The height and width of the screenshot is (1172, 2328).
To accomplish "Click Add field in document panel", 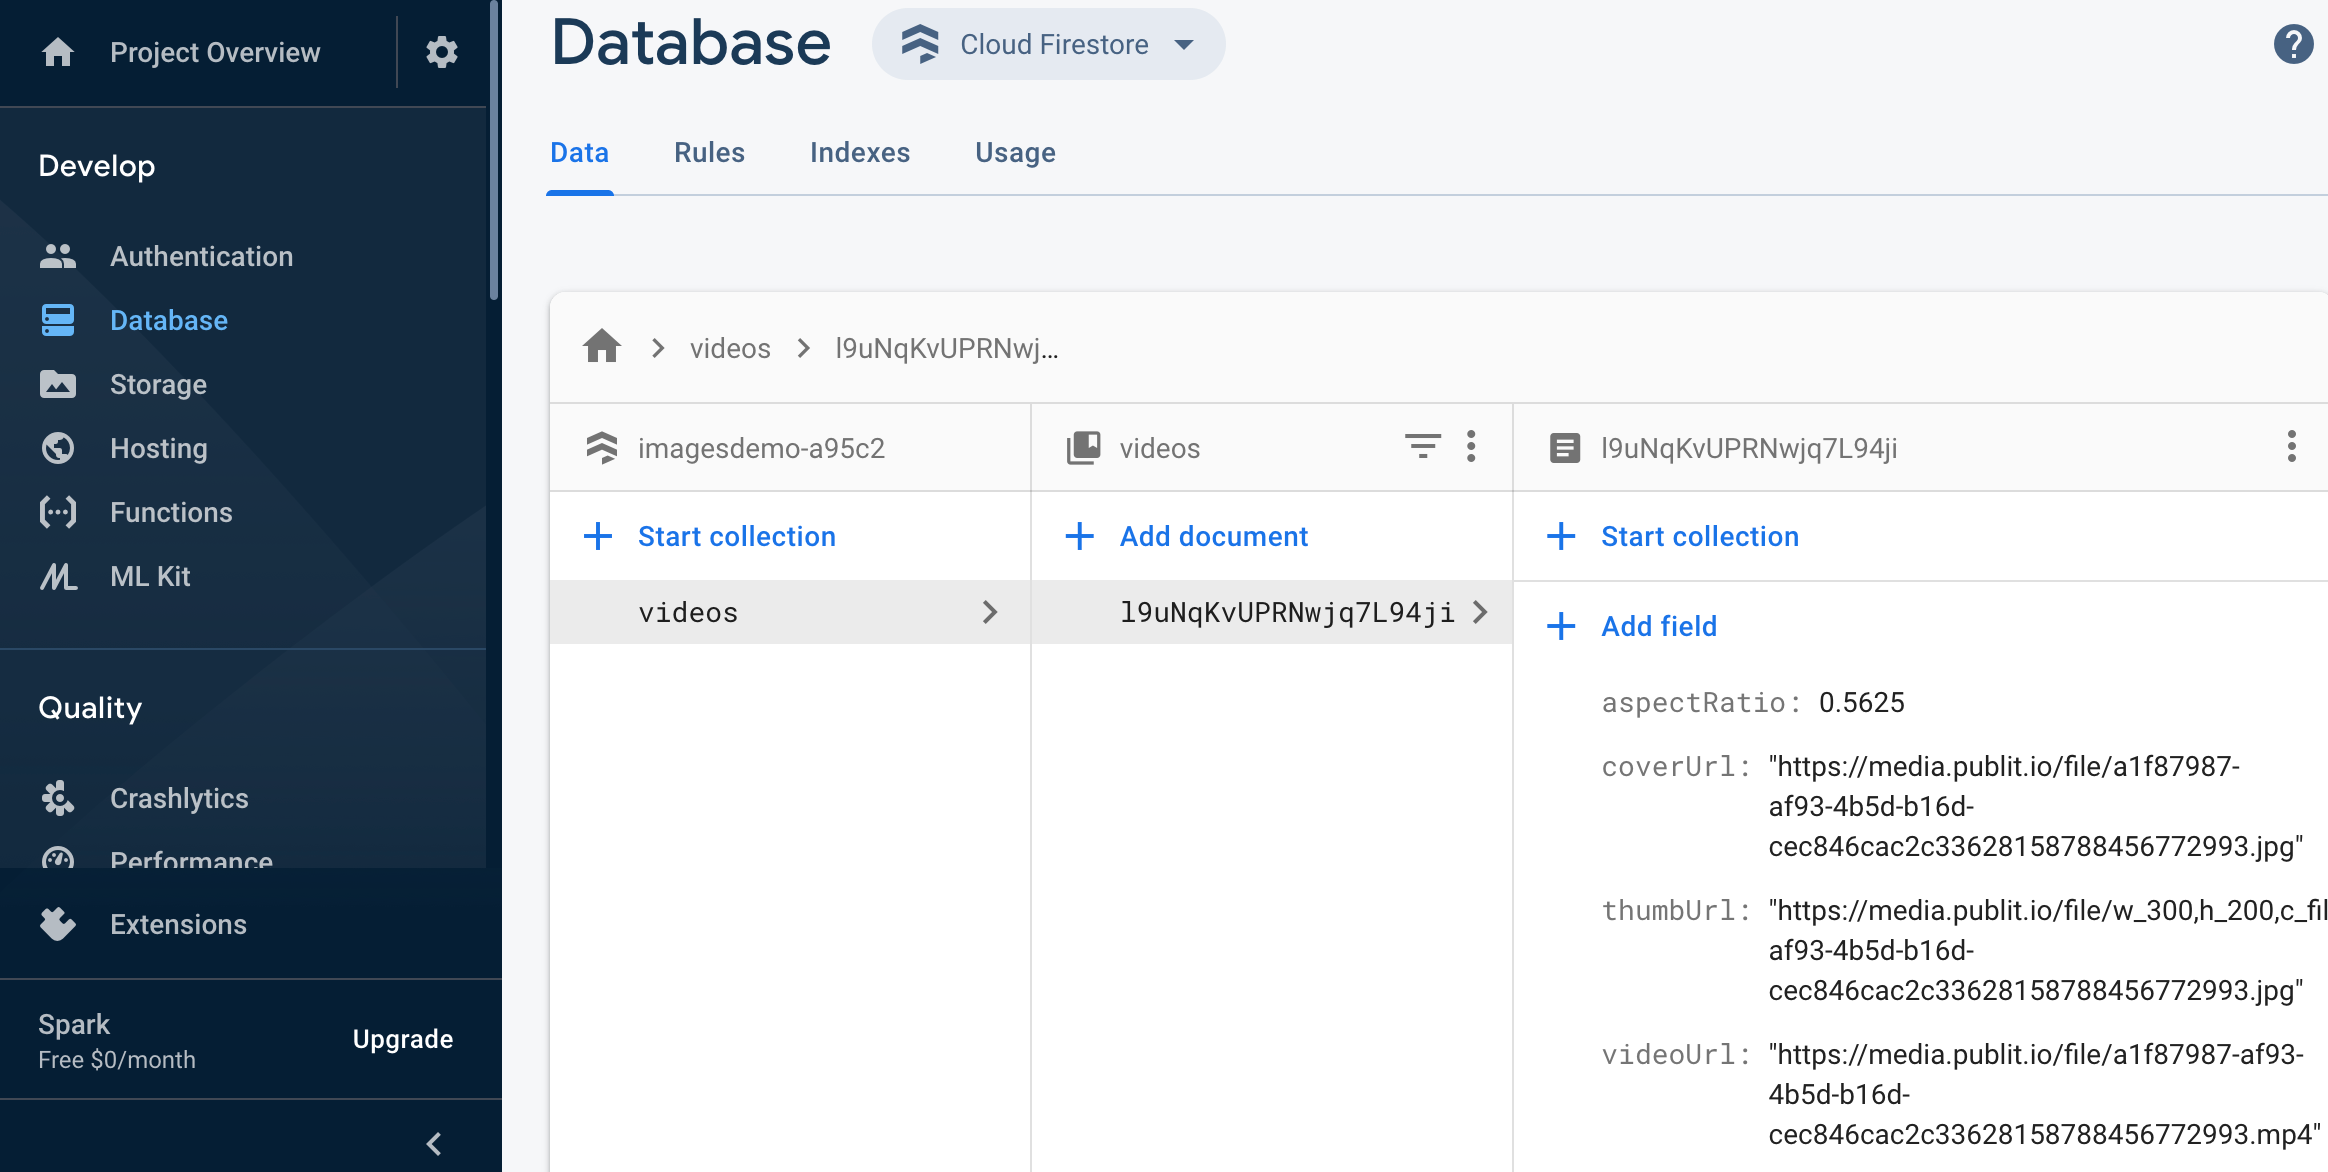I will pyautogui.click(x=1658, y=626).
